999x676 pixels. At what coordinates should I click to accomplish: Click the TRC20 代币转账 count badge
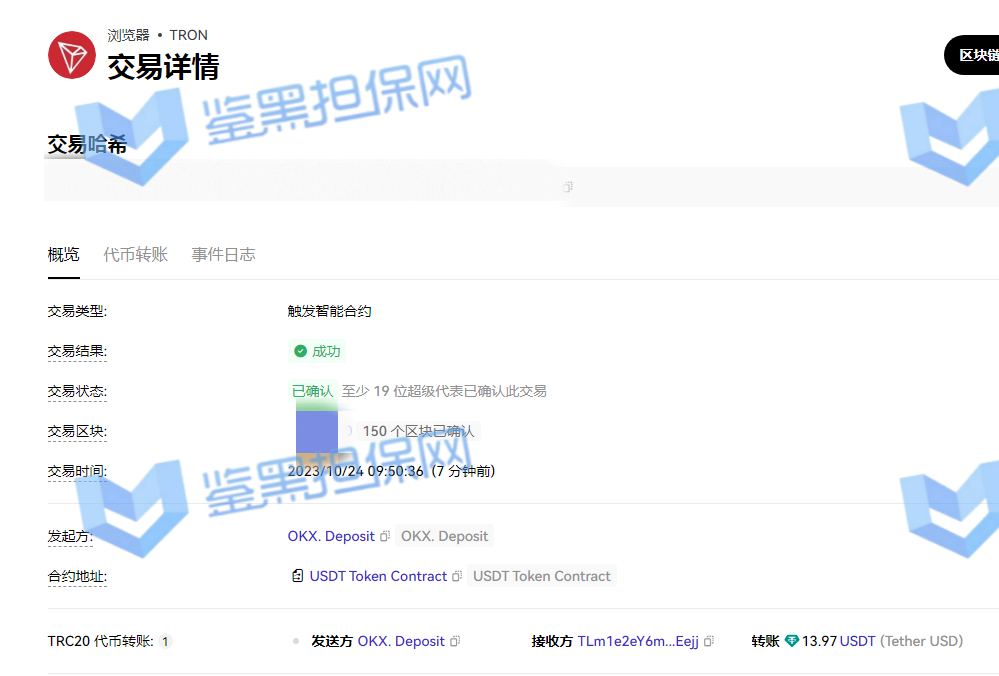(x=165, y=642)
